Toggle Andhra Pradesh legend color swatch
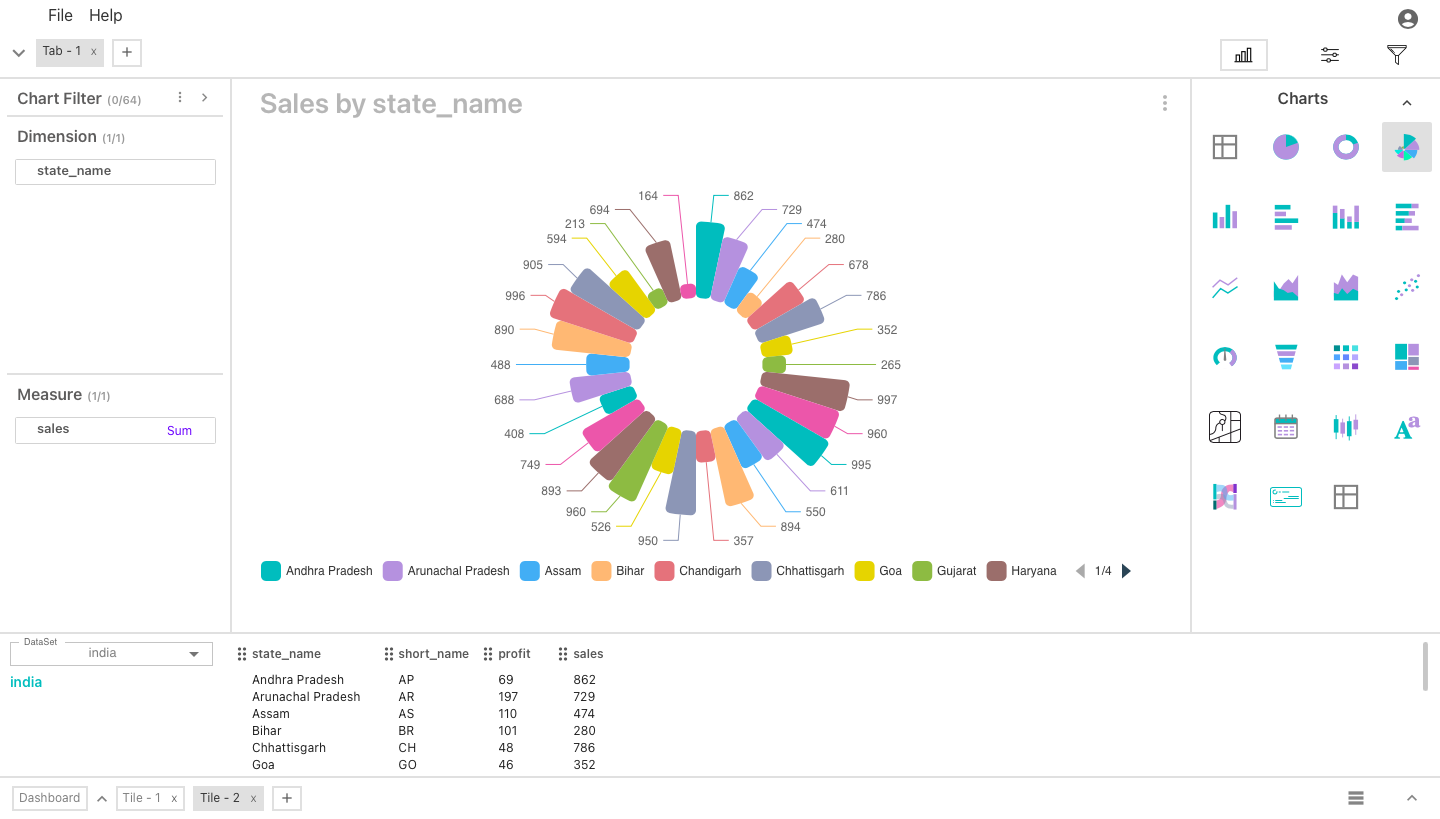The height and width of the screenshot is (819, 1440). click(x=270, y=571)
